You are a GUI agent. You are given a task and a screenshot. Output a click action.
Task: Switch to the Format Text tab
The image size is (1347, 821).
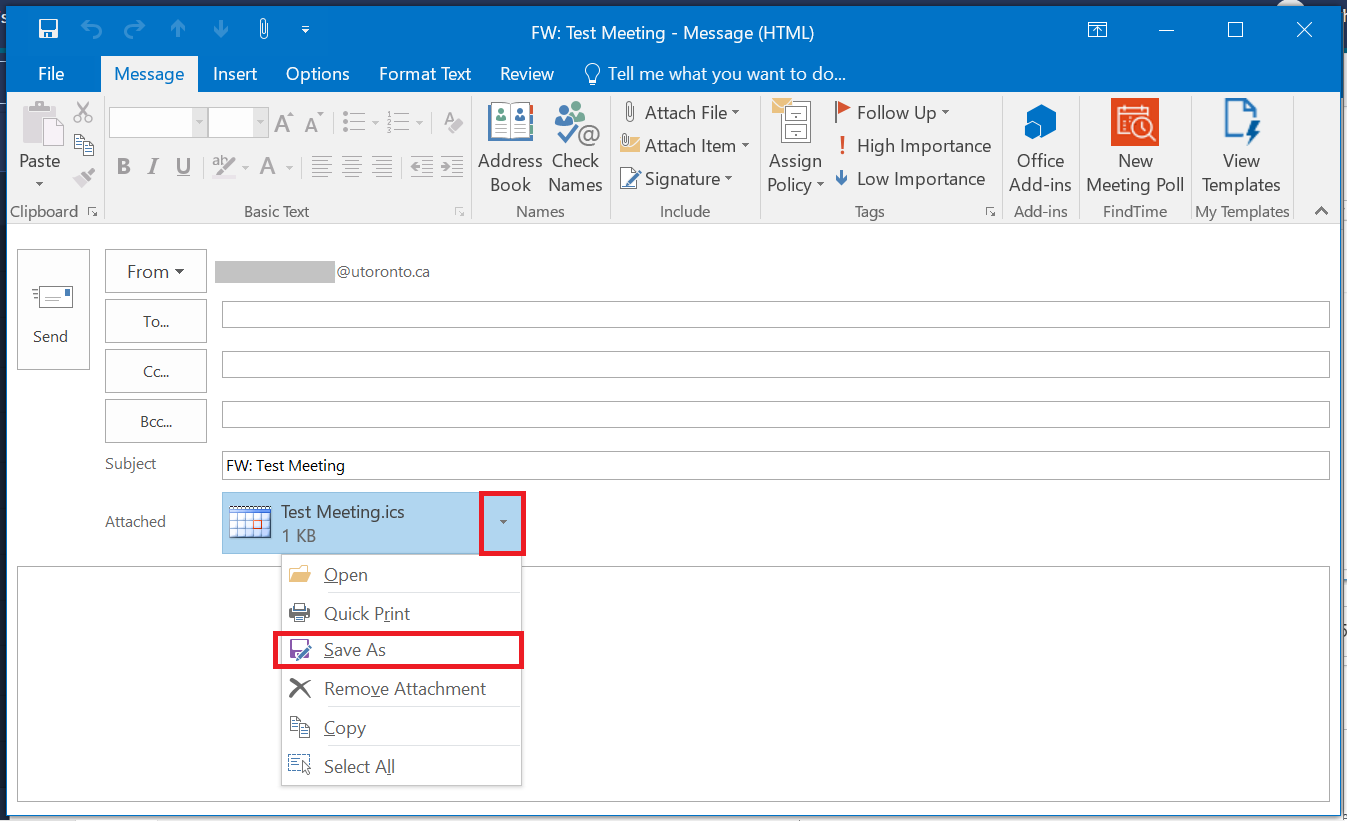point(425,74)
